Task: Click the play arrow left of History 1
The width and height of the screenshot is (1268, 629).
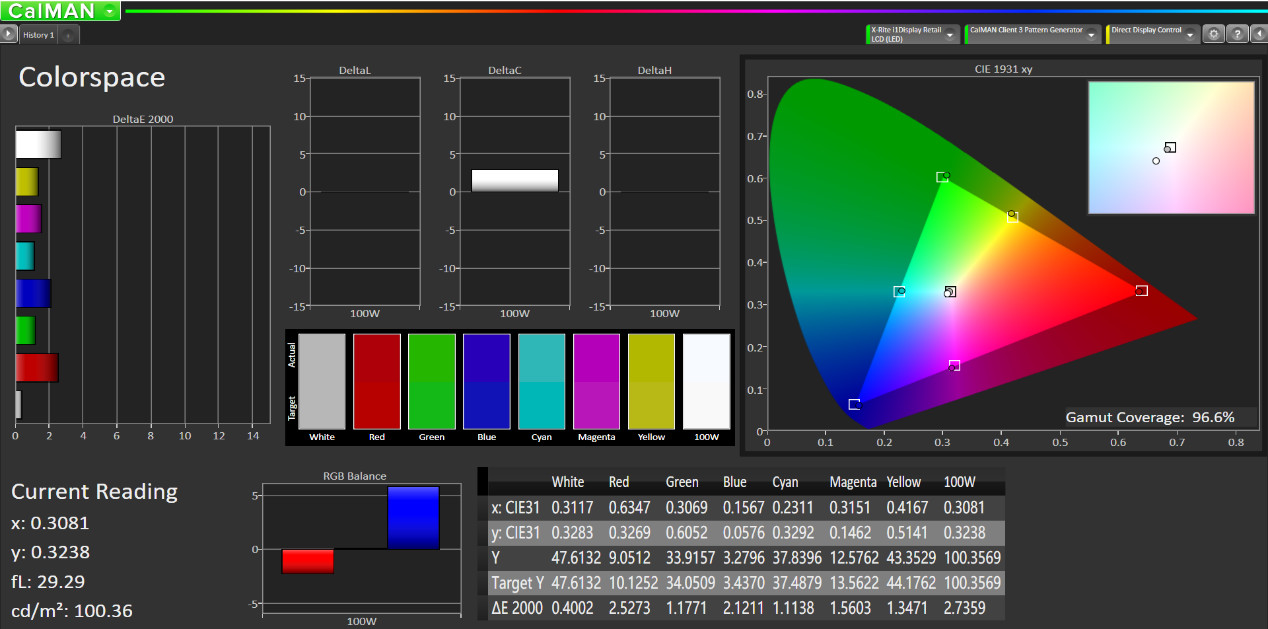Action: point(9,34)
